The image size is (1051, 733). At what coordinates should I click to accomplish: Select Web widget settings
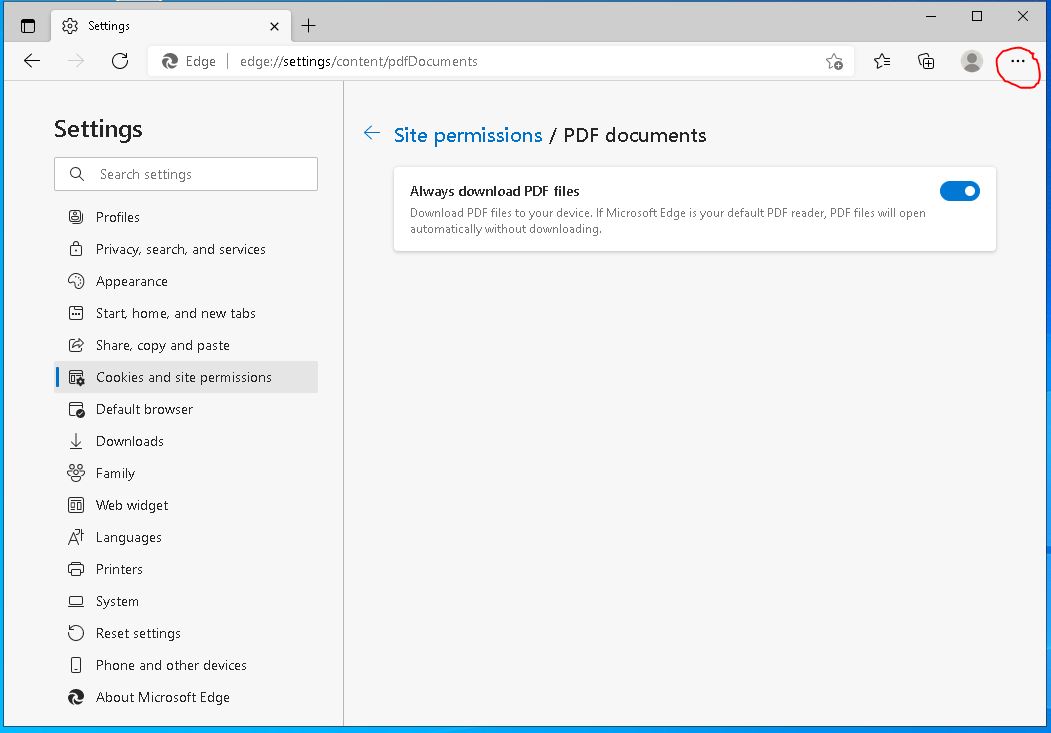click(x=186, y=505)
